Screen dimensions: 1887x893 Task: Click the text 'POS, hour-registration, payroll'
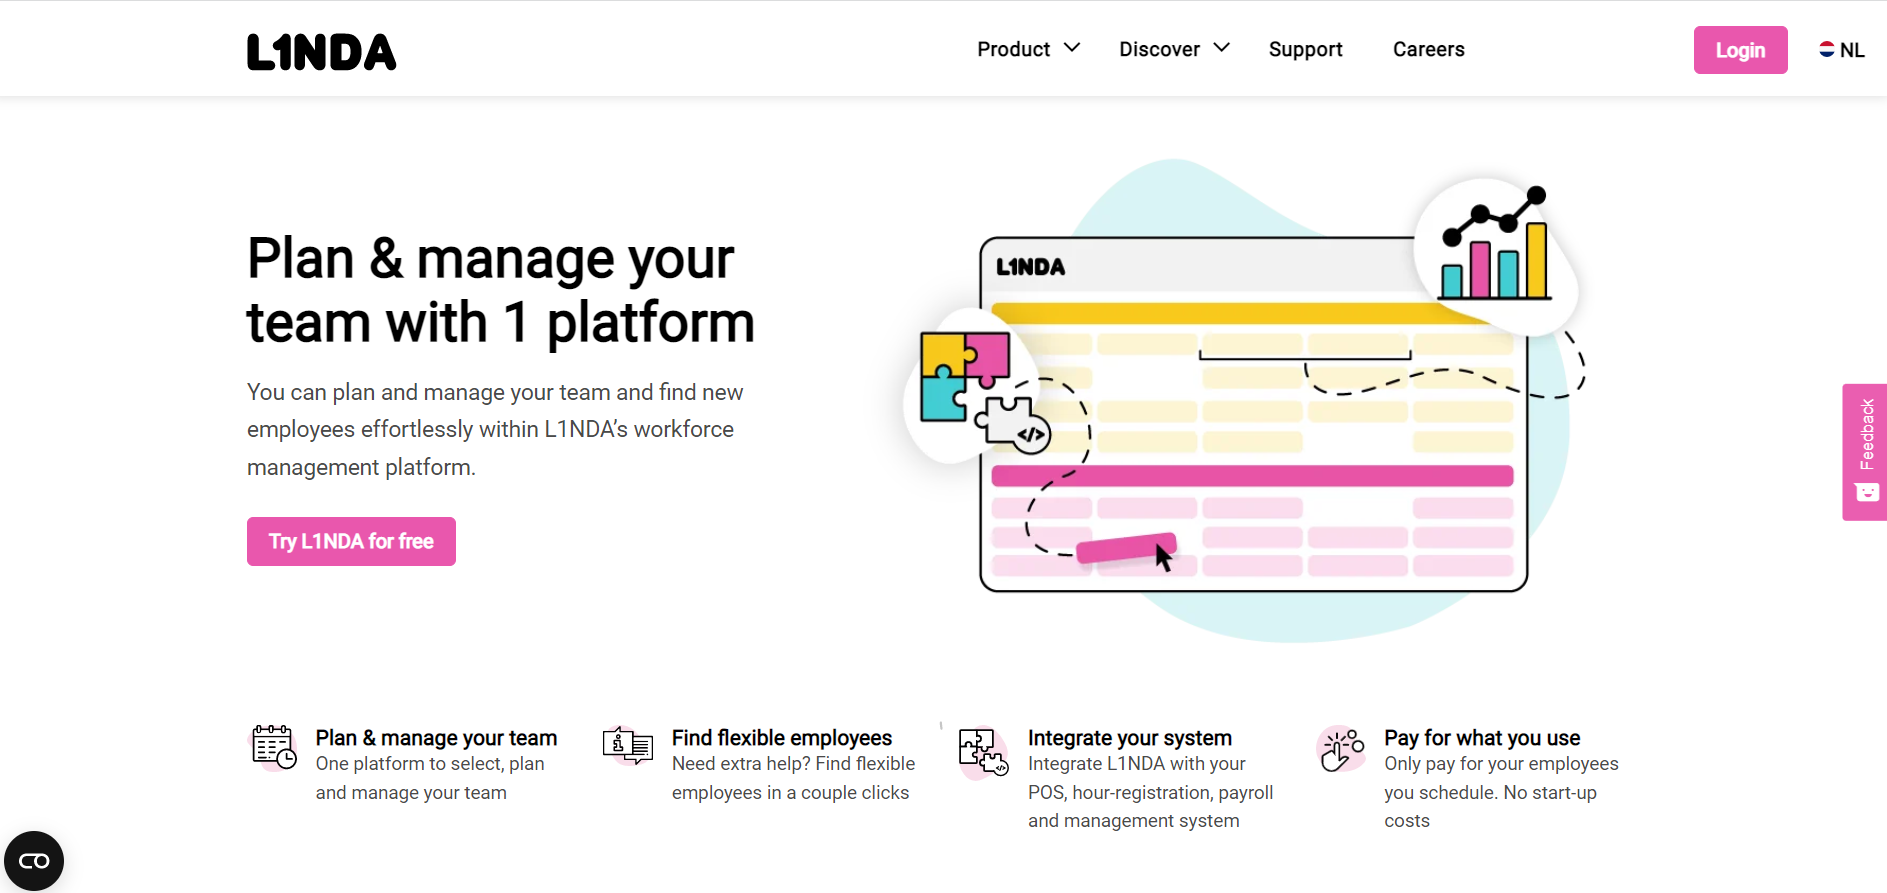[x=1150, y=793]
